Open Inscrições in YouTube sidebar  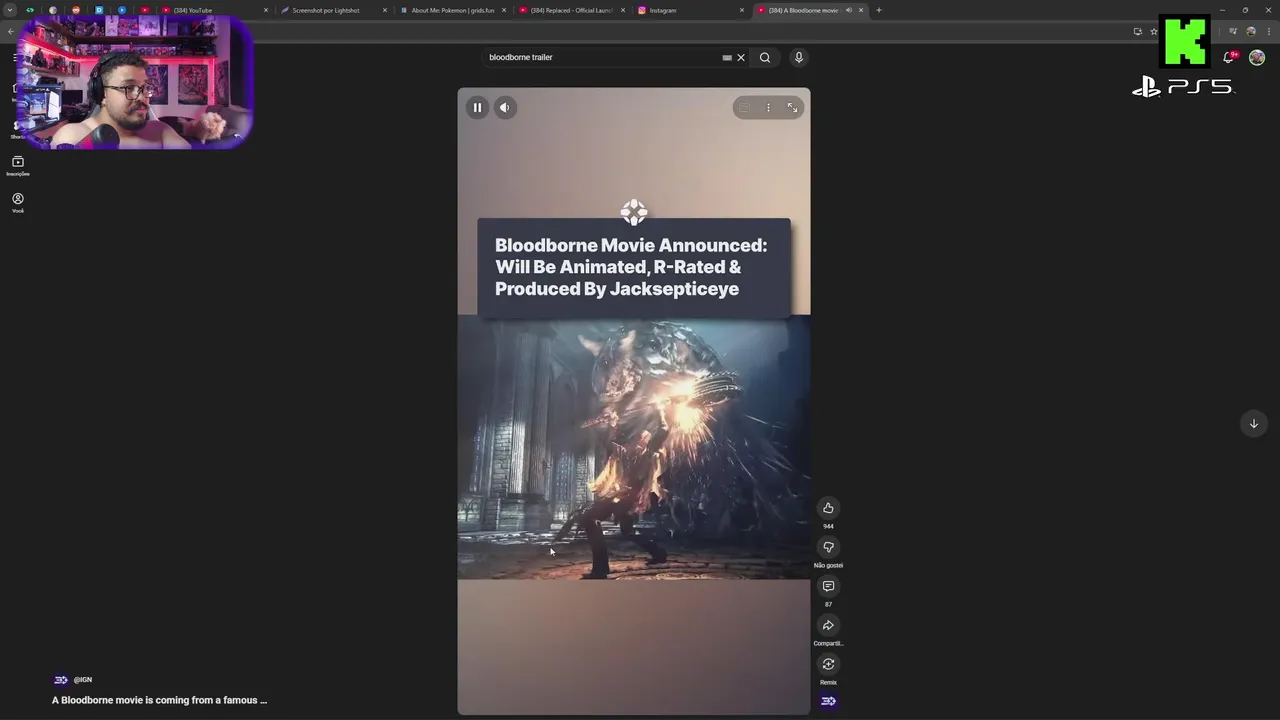click(18, 166)
